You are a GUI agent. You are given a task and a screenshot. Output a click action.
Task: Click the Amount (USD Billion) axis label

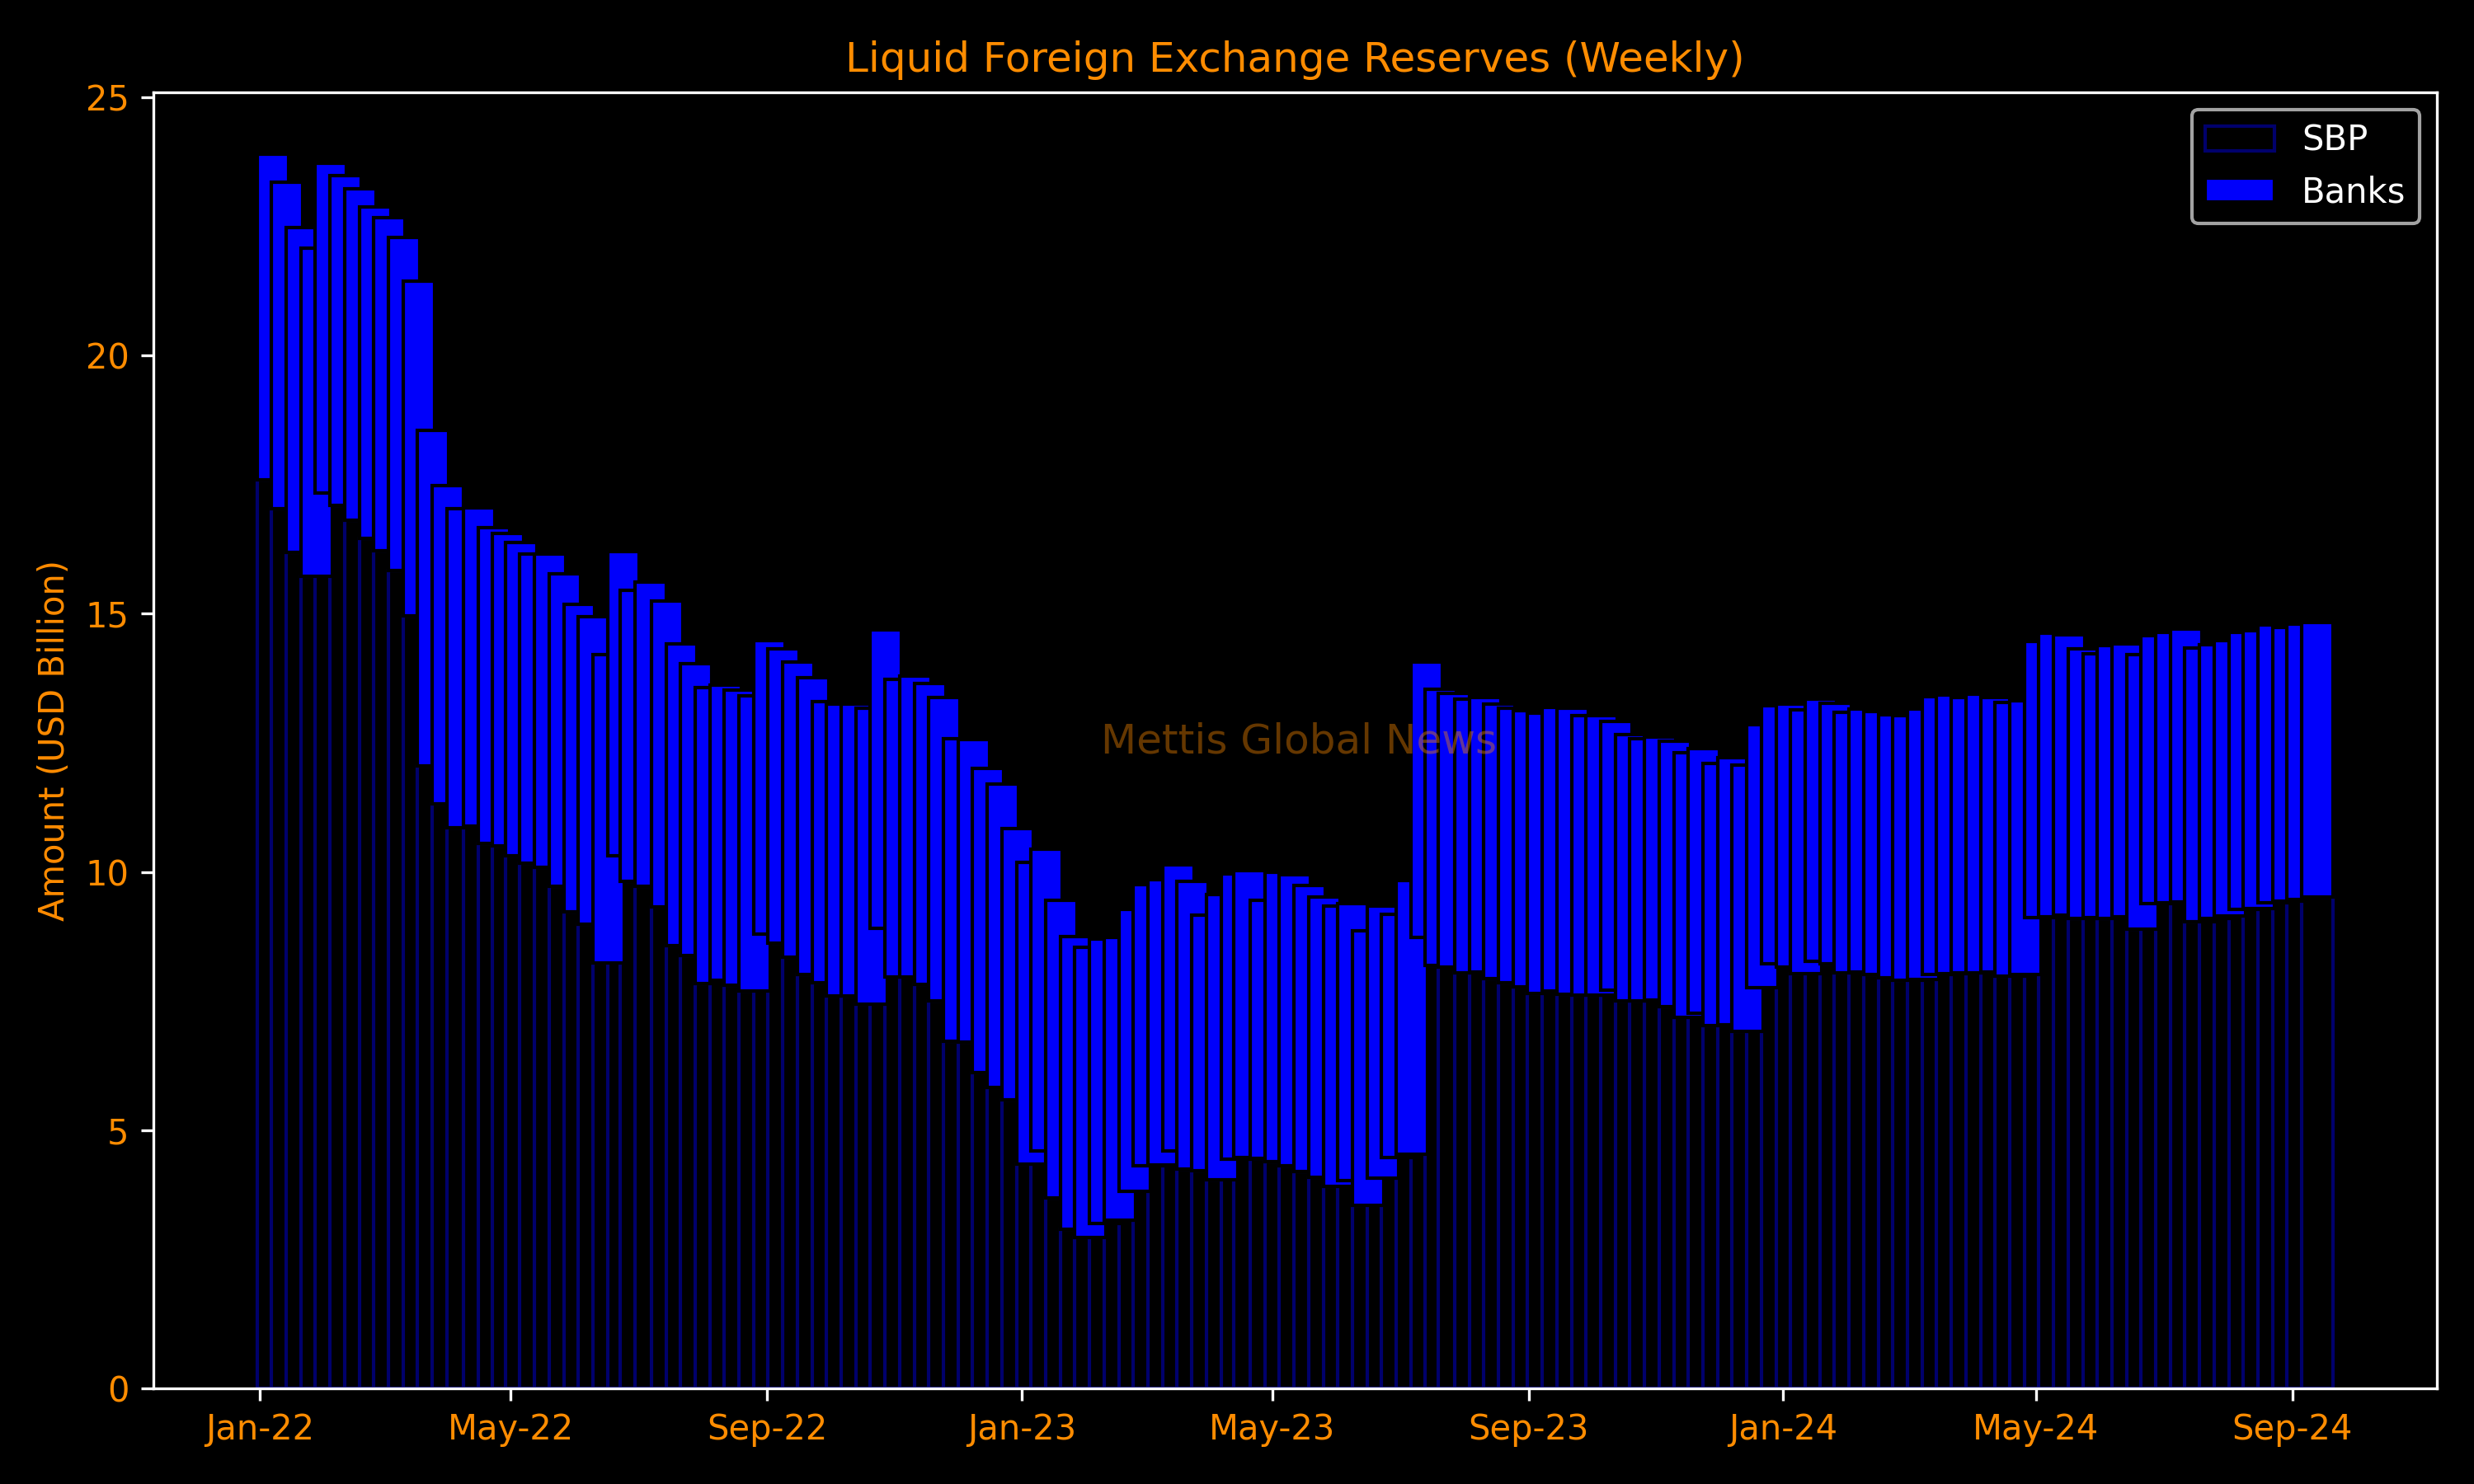point(51,741)
